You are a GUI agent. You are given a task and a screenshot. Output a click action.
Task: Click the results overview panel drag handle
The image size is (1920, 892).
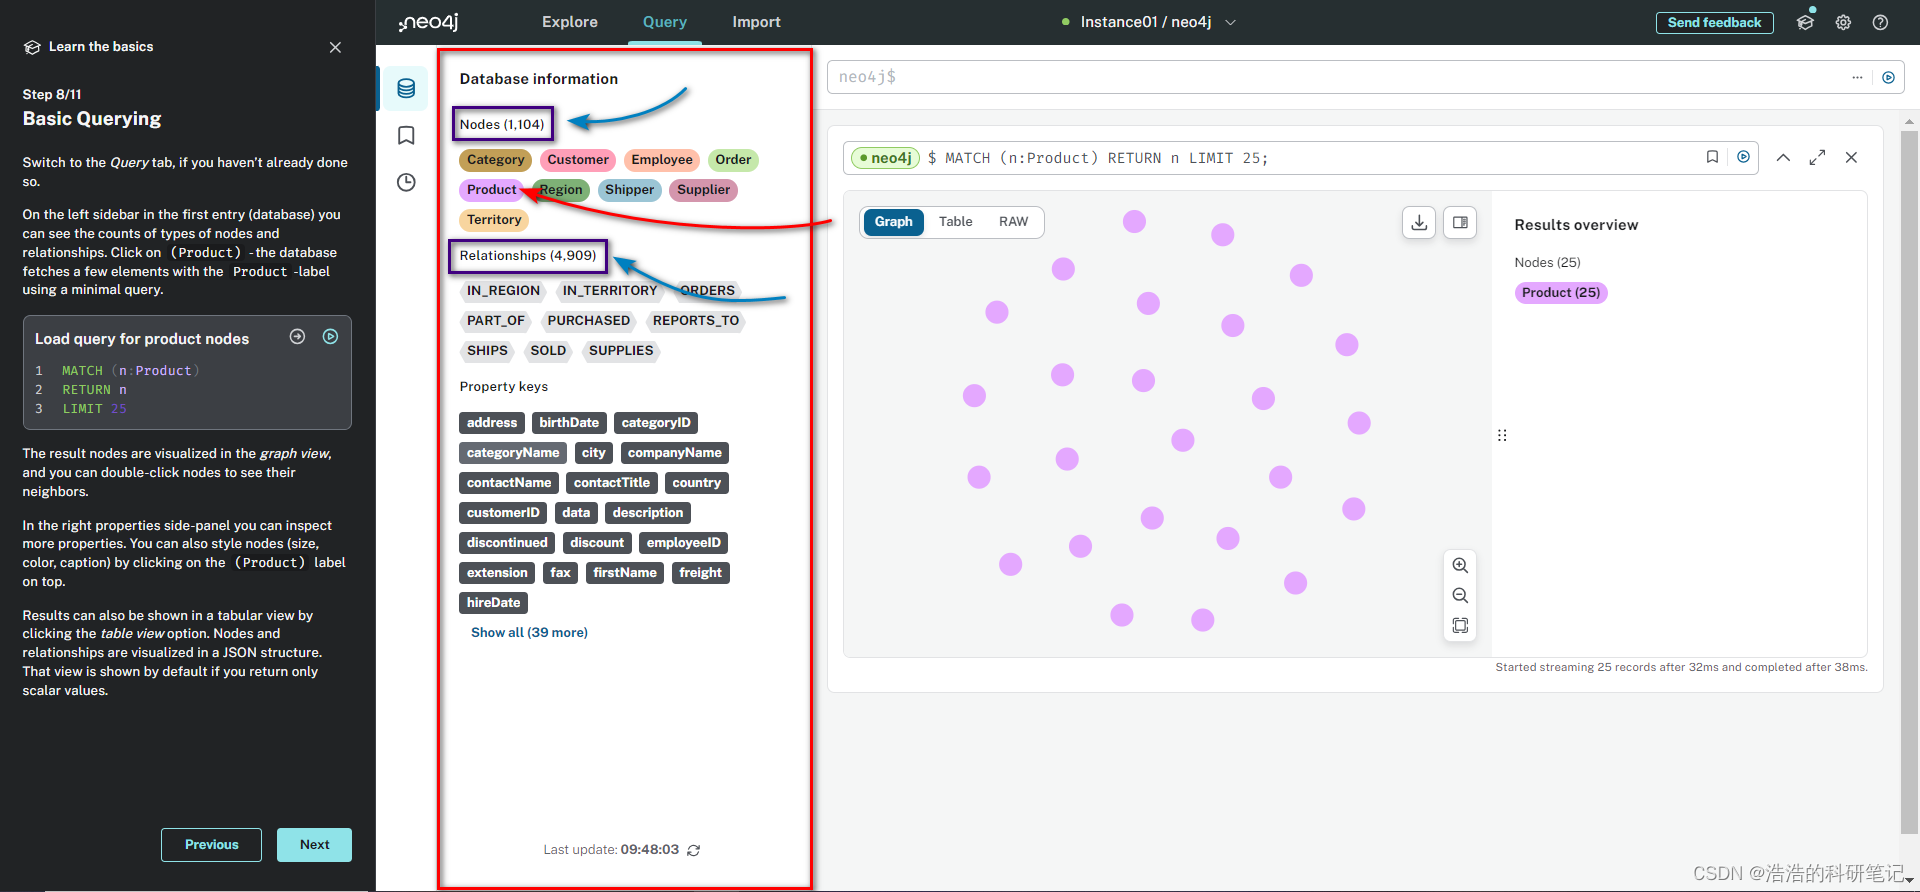click(1502, 435)
